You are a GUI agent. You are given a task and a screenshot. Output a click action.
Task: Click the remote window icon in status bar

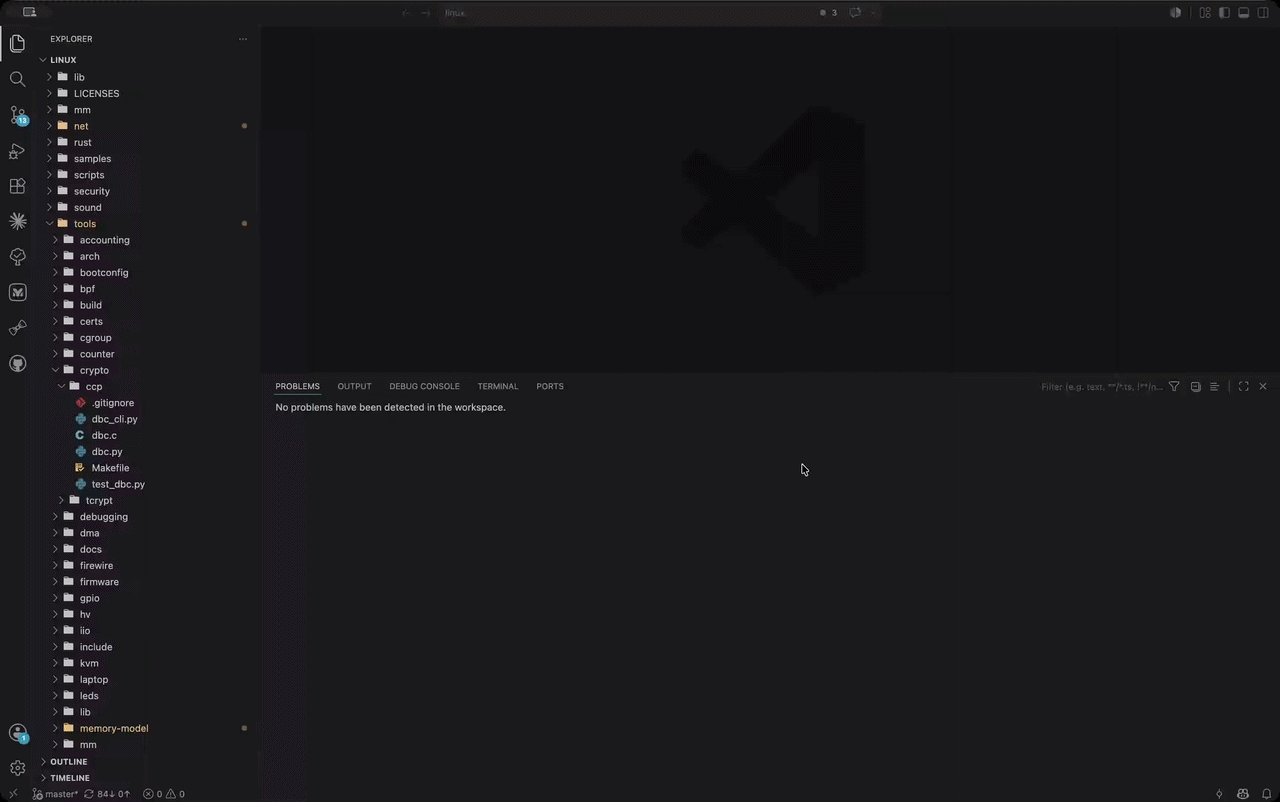[13, 794]
